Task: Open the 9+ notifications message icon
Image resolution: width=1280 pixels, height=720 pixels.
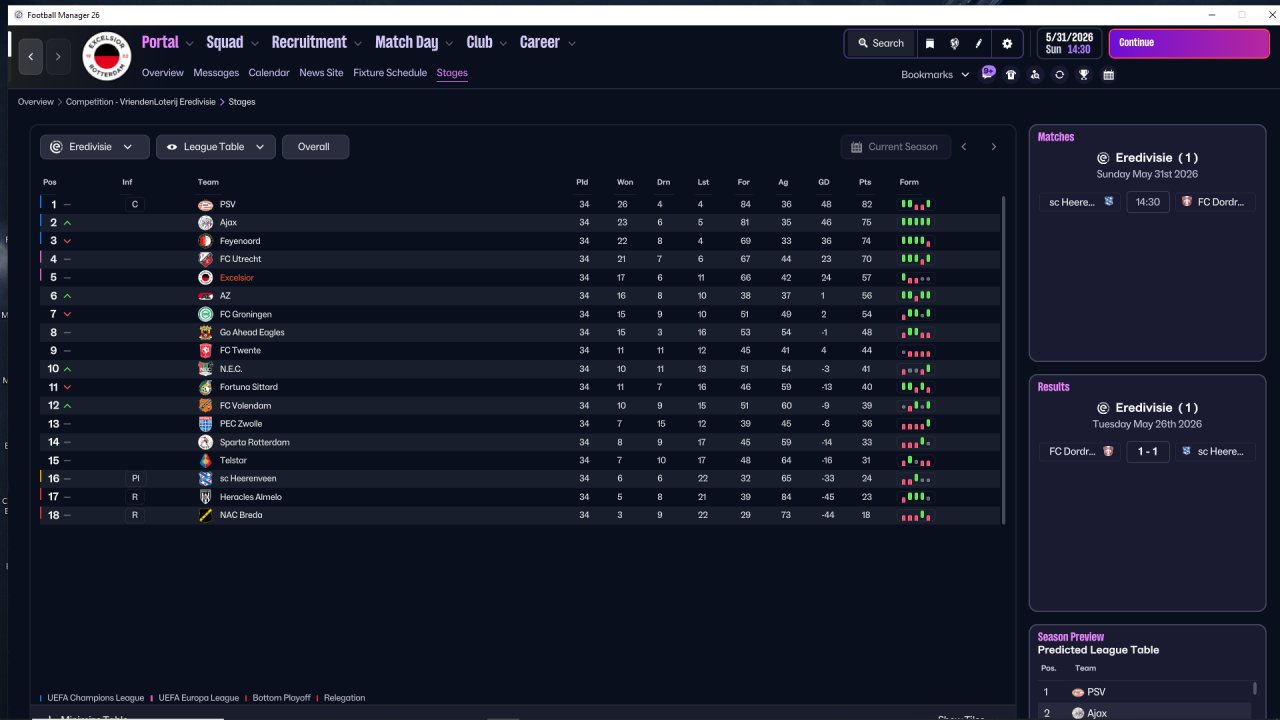Action: click(x=988, y=73)
